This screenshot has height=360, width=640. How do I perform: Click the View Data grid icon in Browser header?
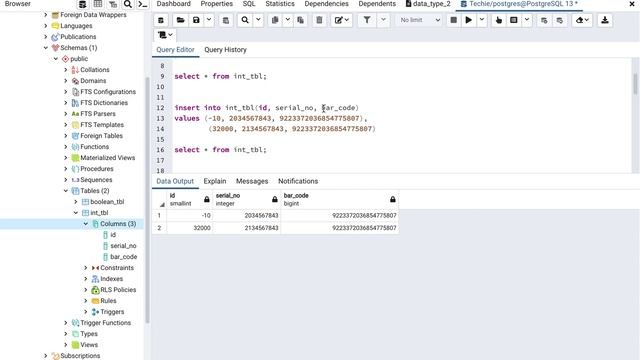(98, 4)
